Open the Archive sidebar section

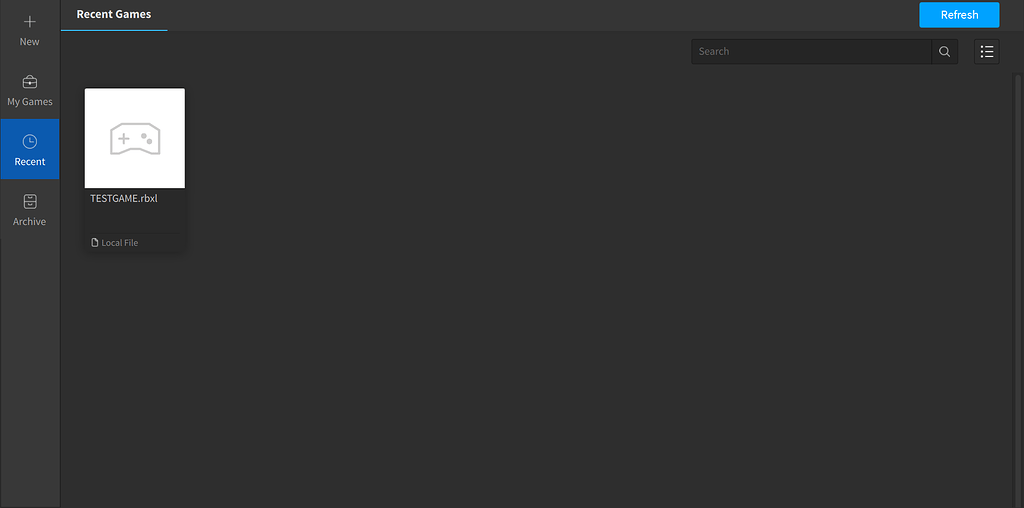tap(29, 209)
